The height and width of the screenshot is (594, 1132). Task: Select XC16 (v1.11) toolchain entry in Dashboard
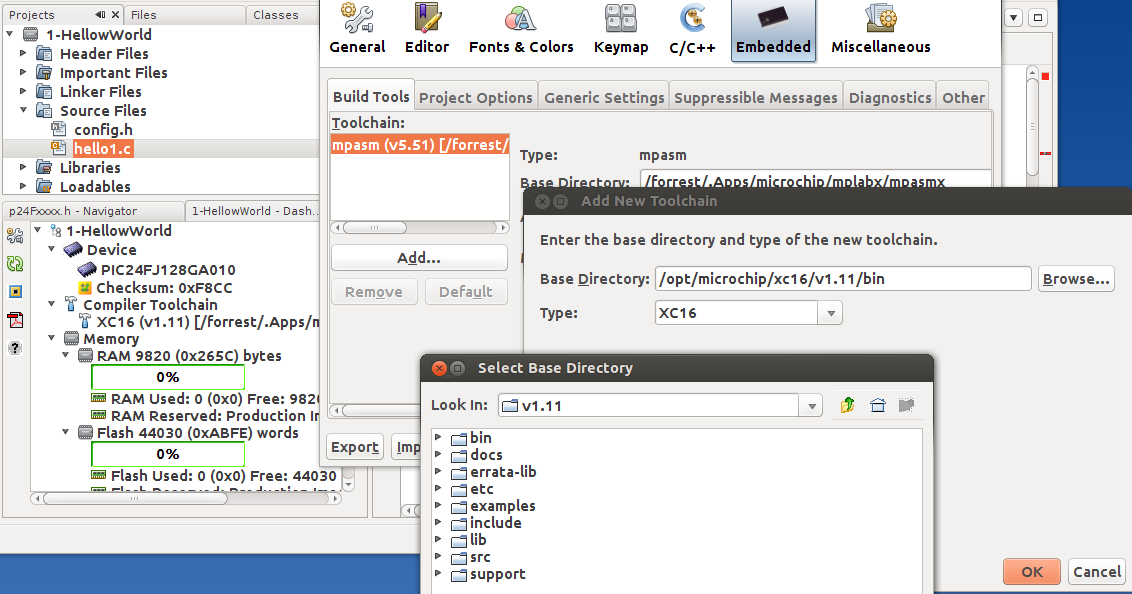click(x=199, y=322)
